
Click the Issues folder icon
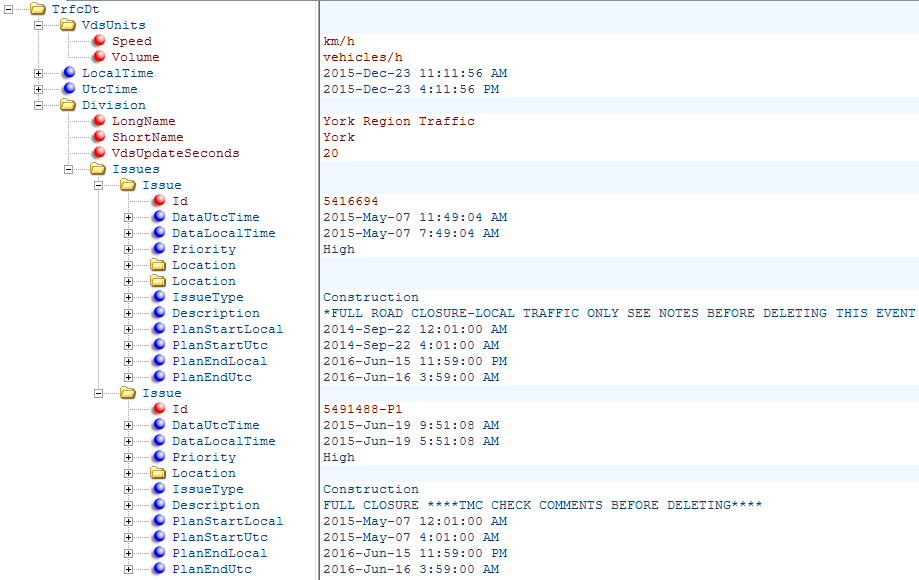98,169
